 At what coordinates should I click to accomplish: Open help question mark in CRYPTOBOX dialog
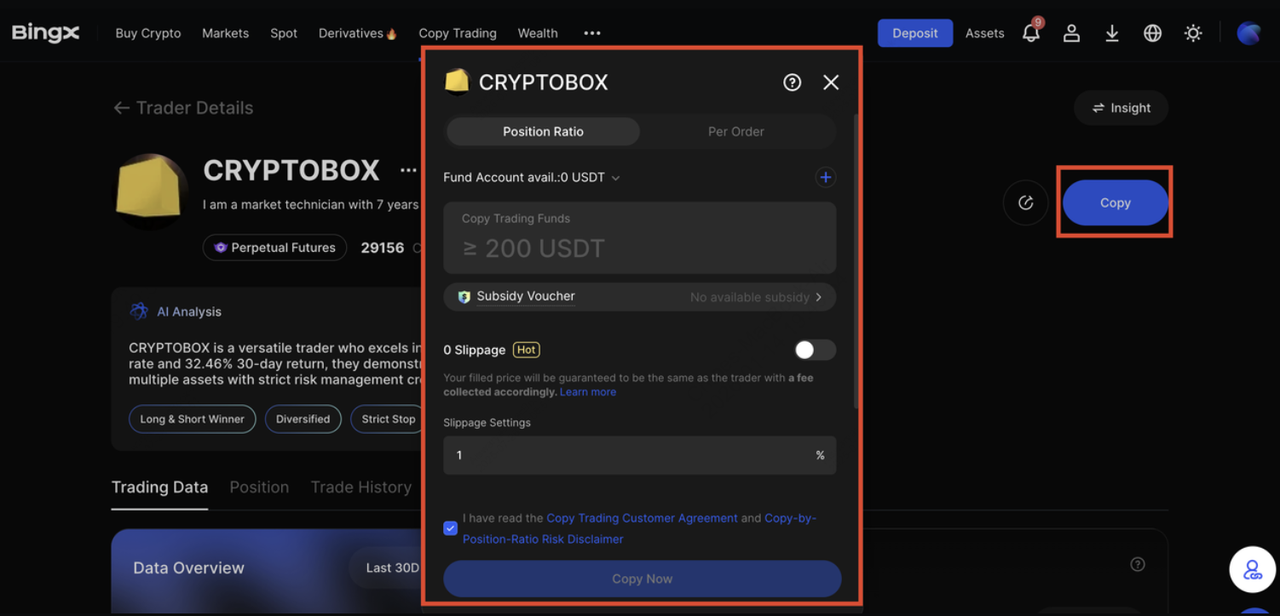792,83
